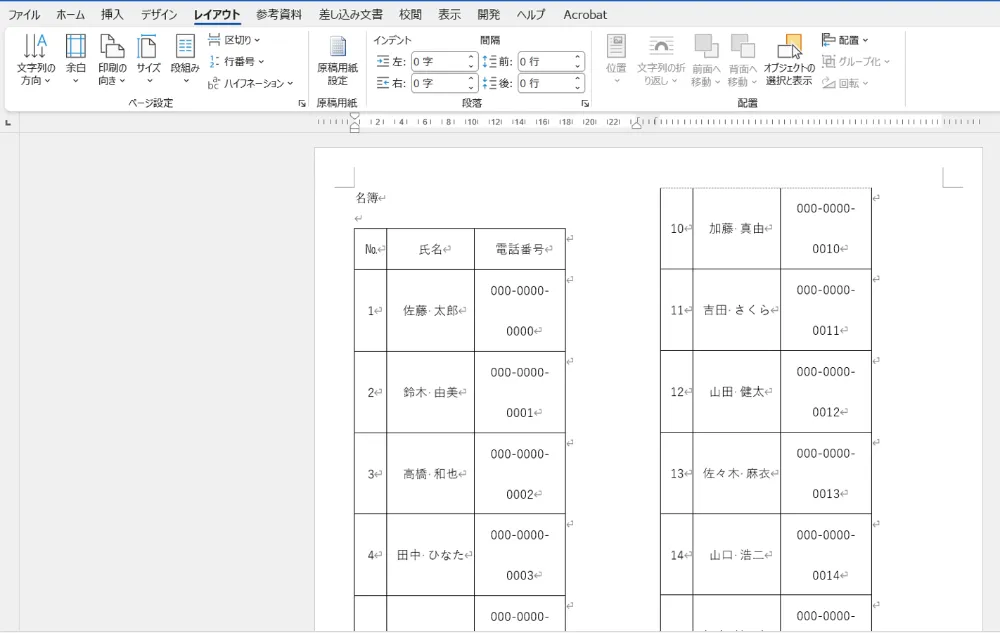
Task: Increase spacing before with spinner
Action: [578, 57]
